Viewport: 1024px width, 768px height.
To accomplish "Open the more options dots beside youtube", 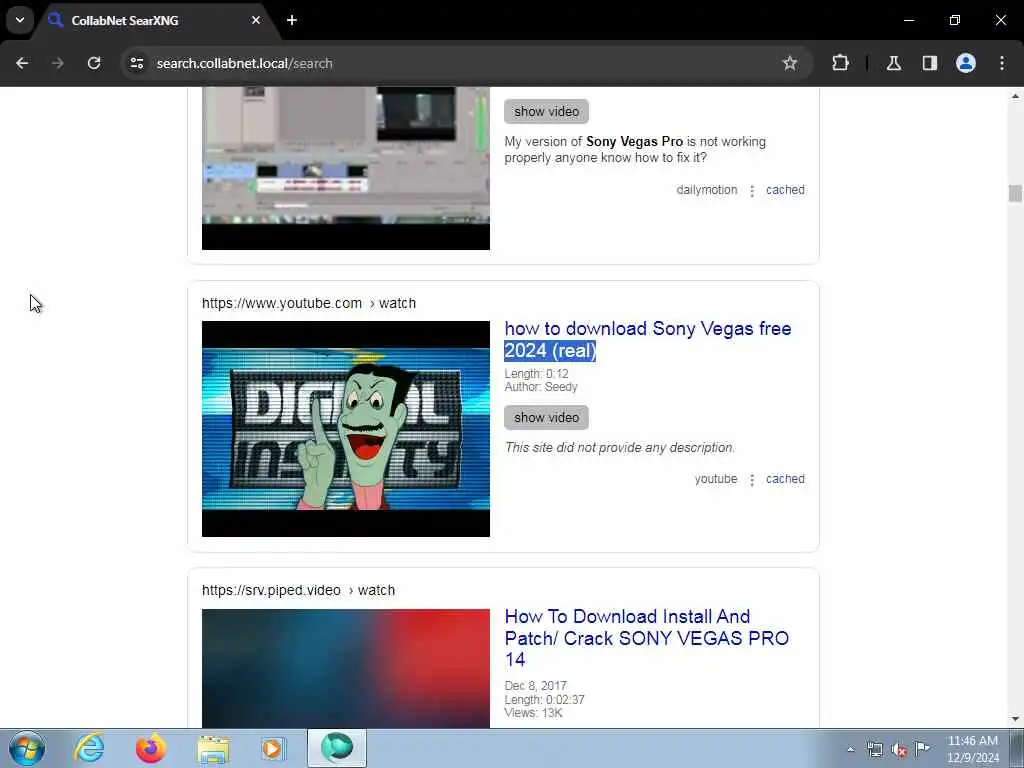I will (x=752, y=480).
